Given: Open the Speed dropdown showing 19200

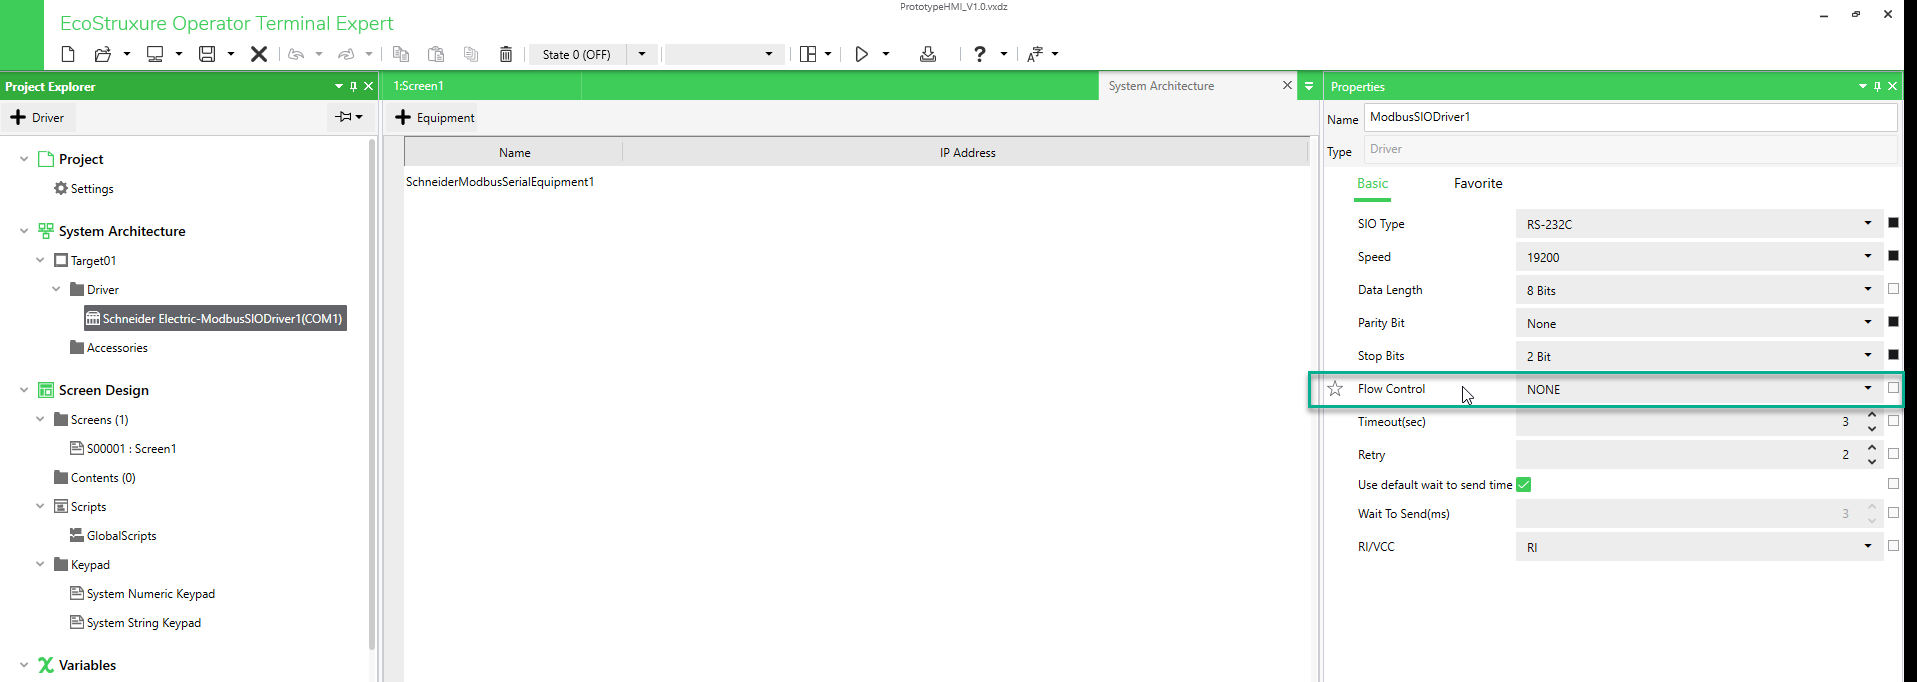Looking at the screenshot, I should pyautogui.click(x=1699, y=257).
